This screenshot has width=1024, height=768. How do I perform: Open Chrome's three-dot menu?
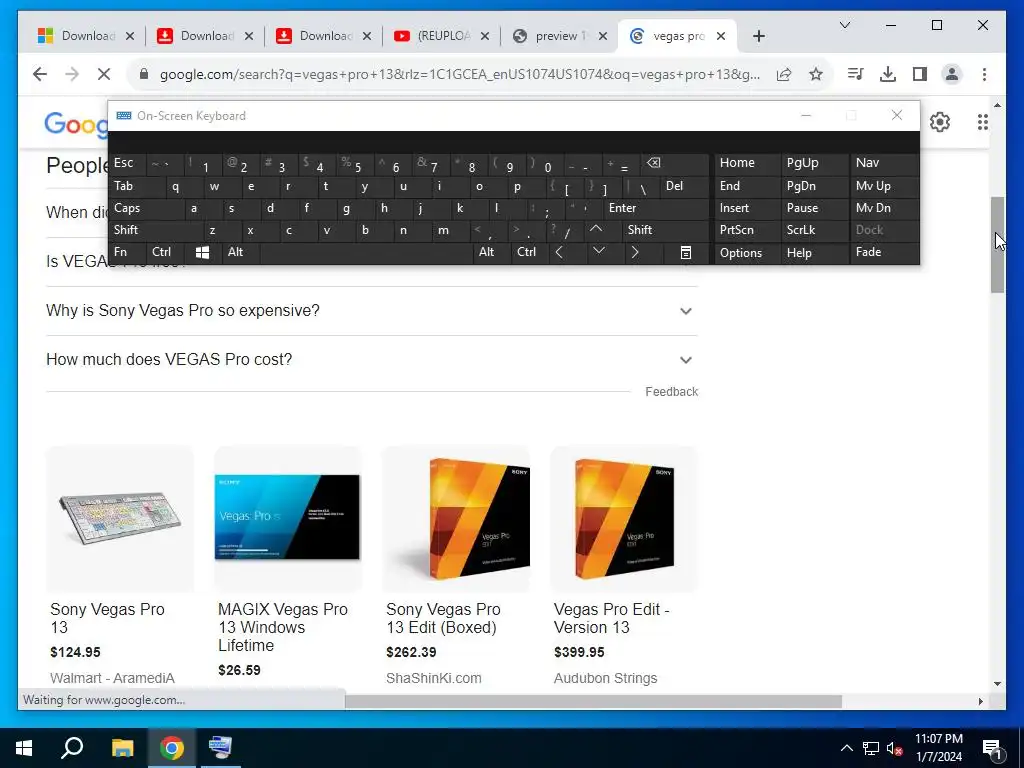pyautogui.click(x=984, y=74)
